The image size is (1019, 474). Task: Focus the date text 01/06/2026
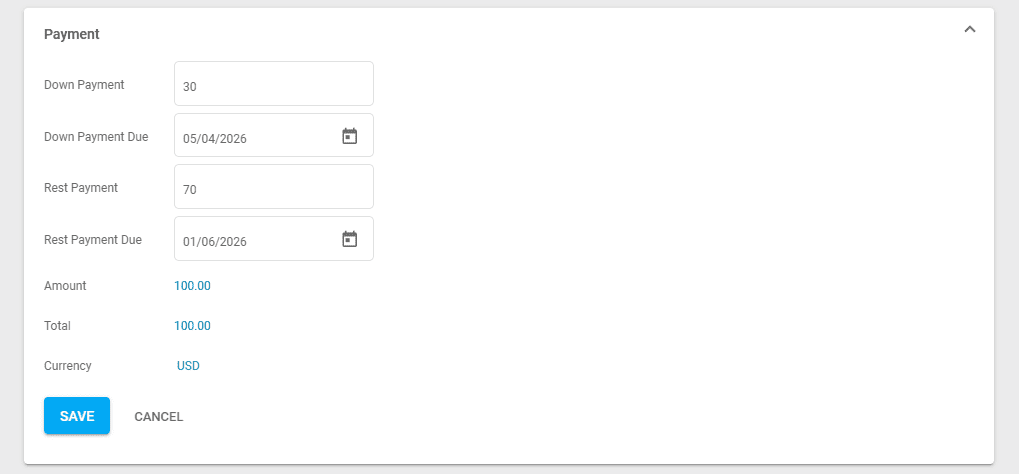(215, 241)
